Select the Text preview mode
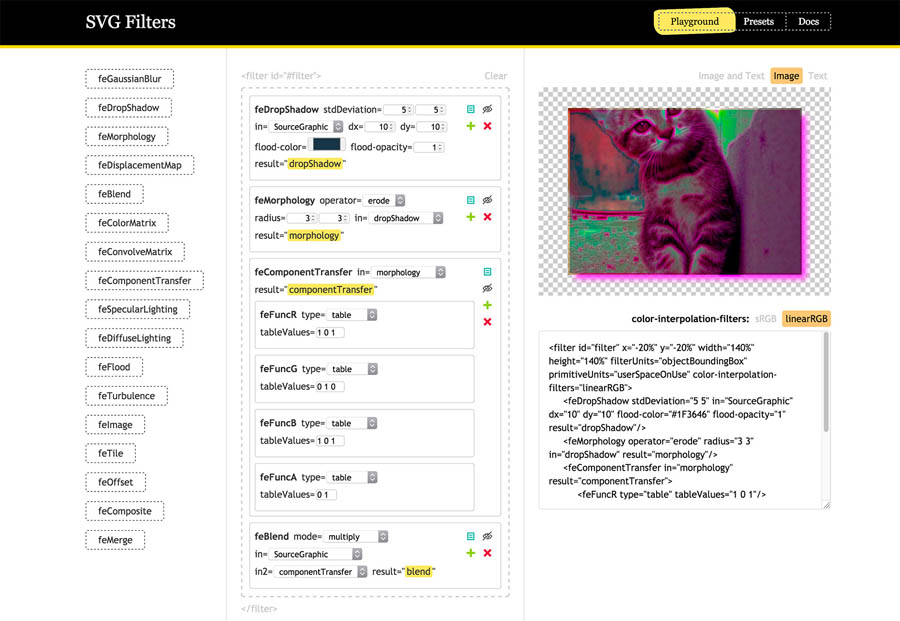Screen dimensions: 900x621 (817, 76)
